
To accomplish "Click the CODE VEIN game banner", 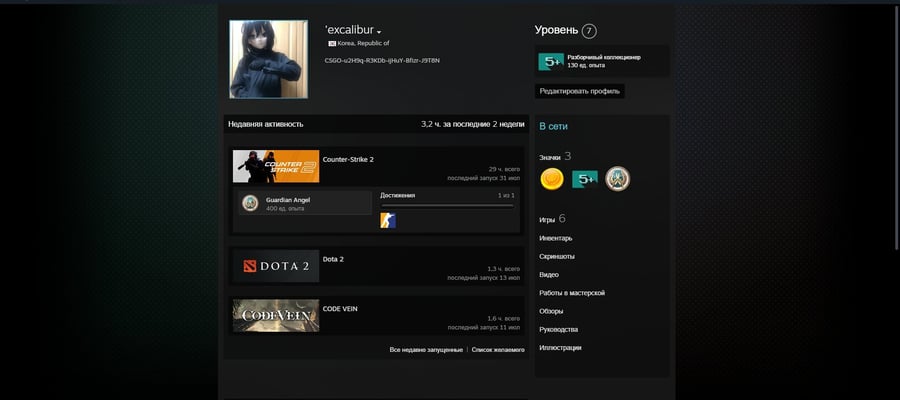I will click(276, 316).
